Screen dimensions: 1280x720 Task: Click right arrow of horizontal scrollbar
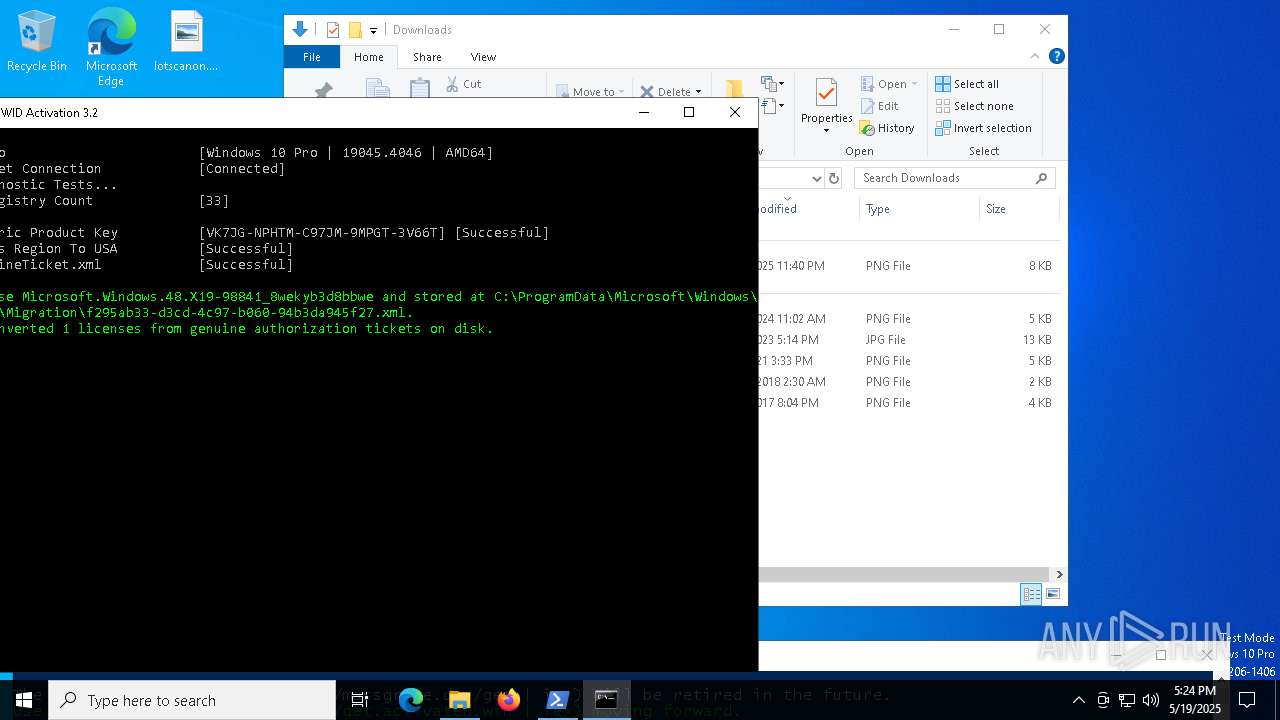pyautogui.click(x=1059, y=574)
